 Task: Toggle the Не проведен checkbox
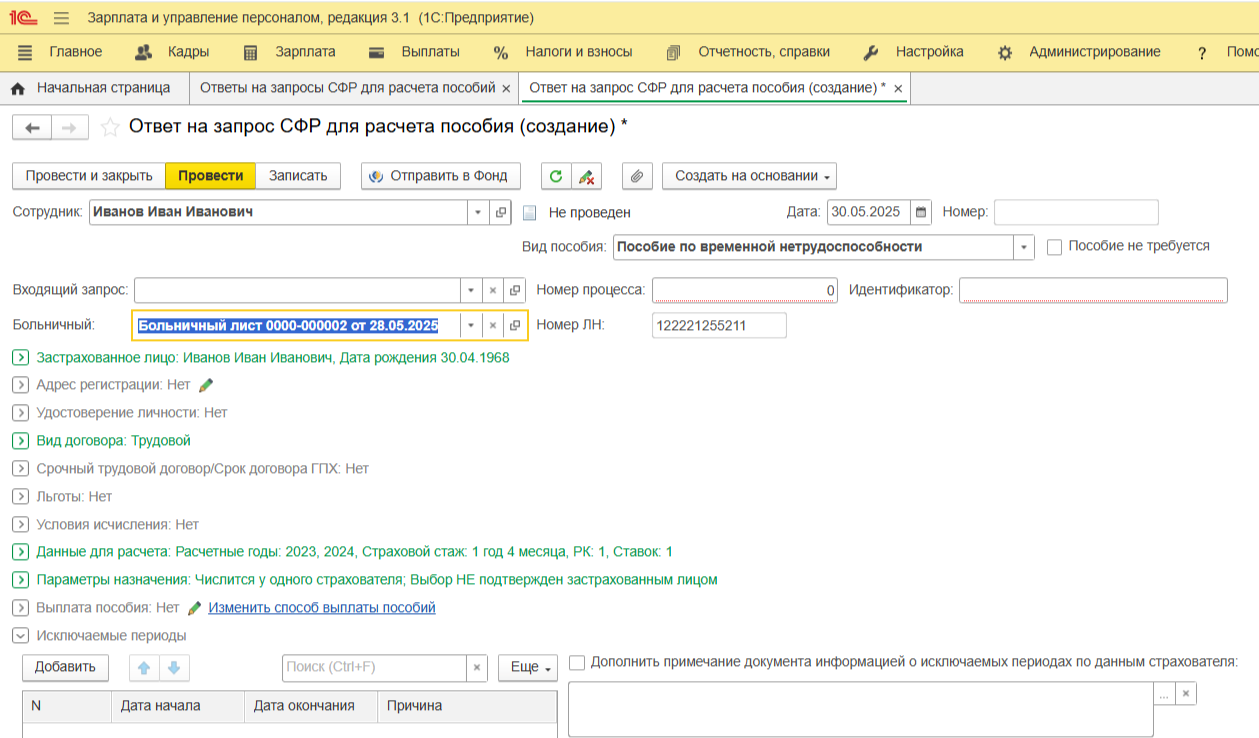(530, 212)
